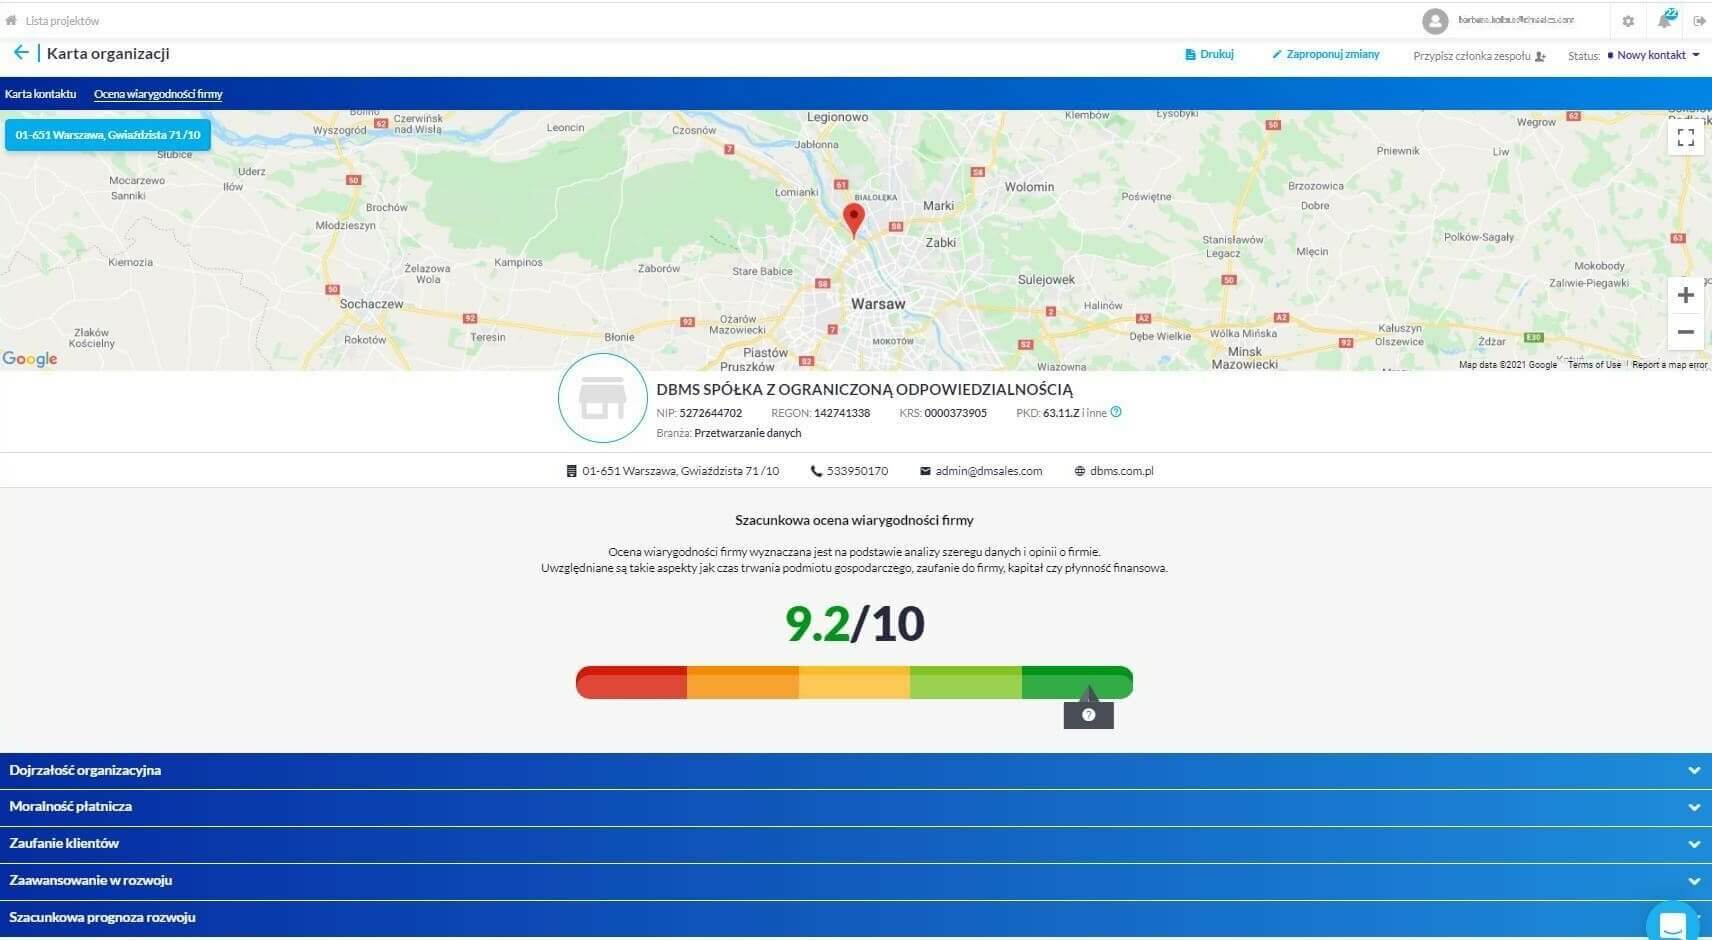Expand the Zaawansowanie w rozwoju section
Screen dimensions: 1712x940
click(856, 881)
